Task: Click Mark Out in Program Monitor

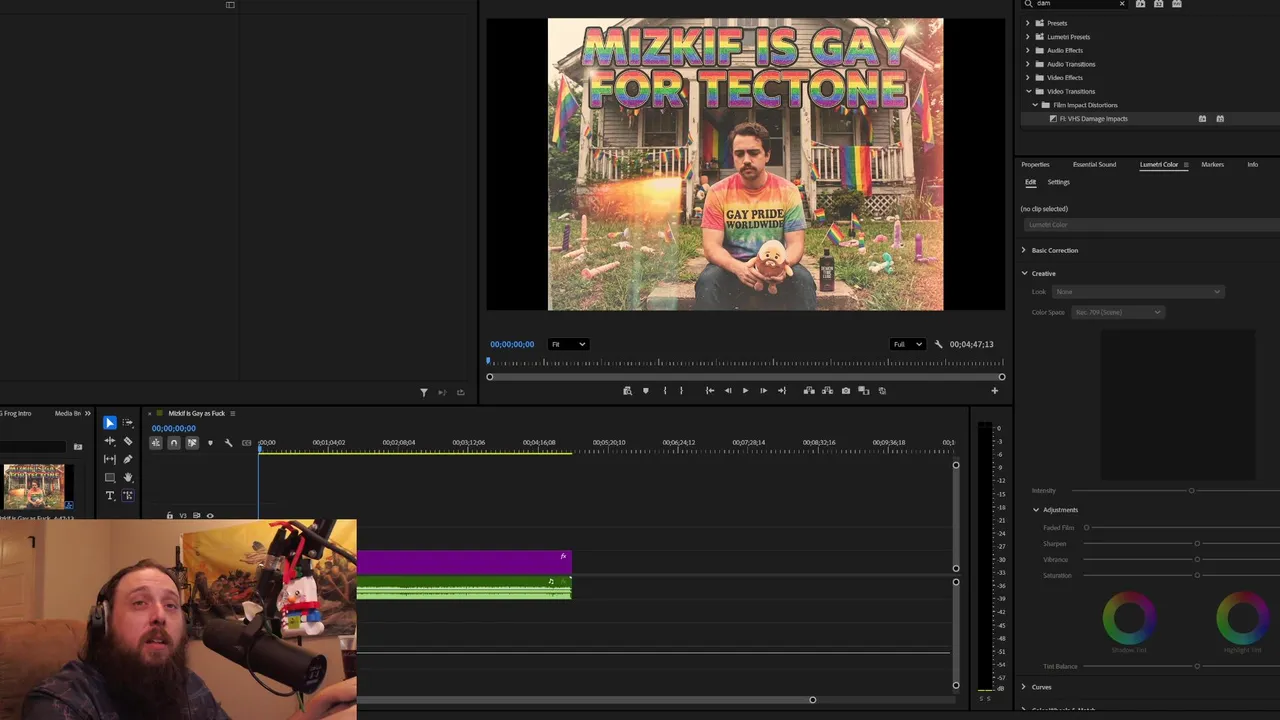Action: point(681,391)
